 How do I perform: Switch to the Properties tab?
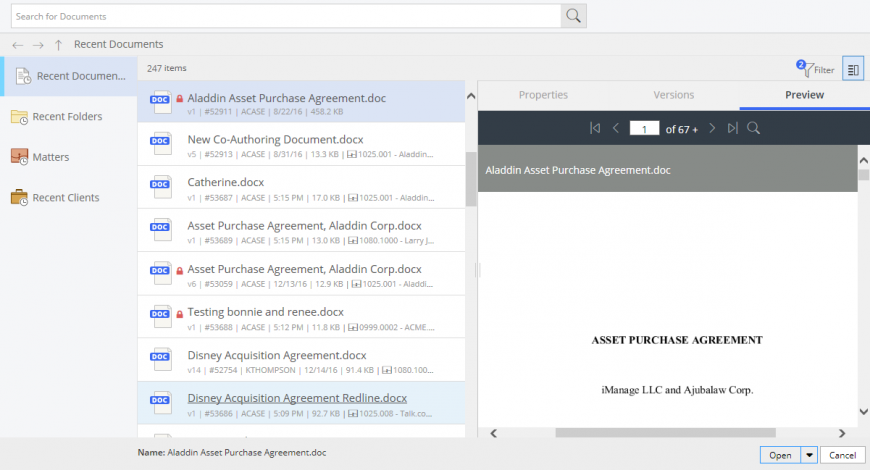point(543,95)
